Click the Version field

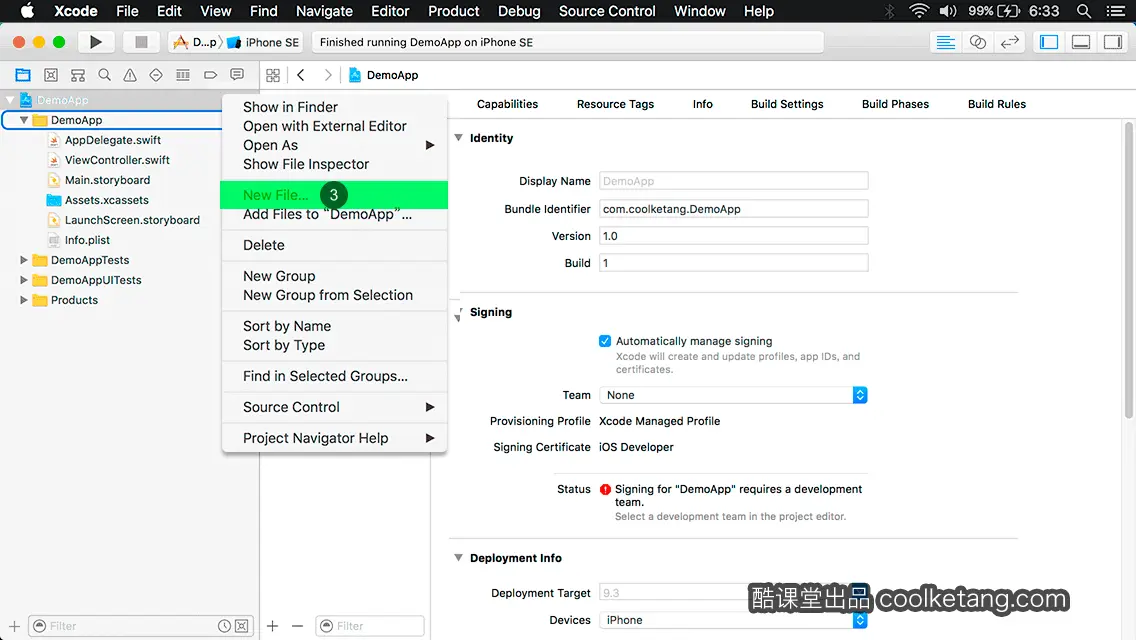point(733,236)
